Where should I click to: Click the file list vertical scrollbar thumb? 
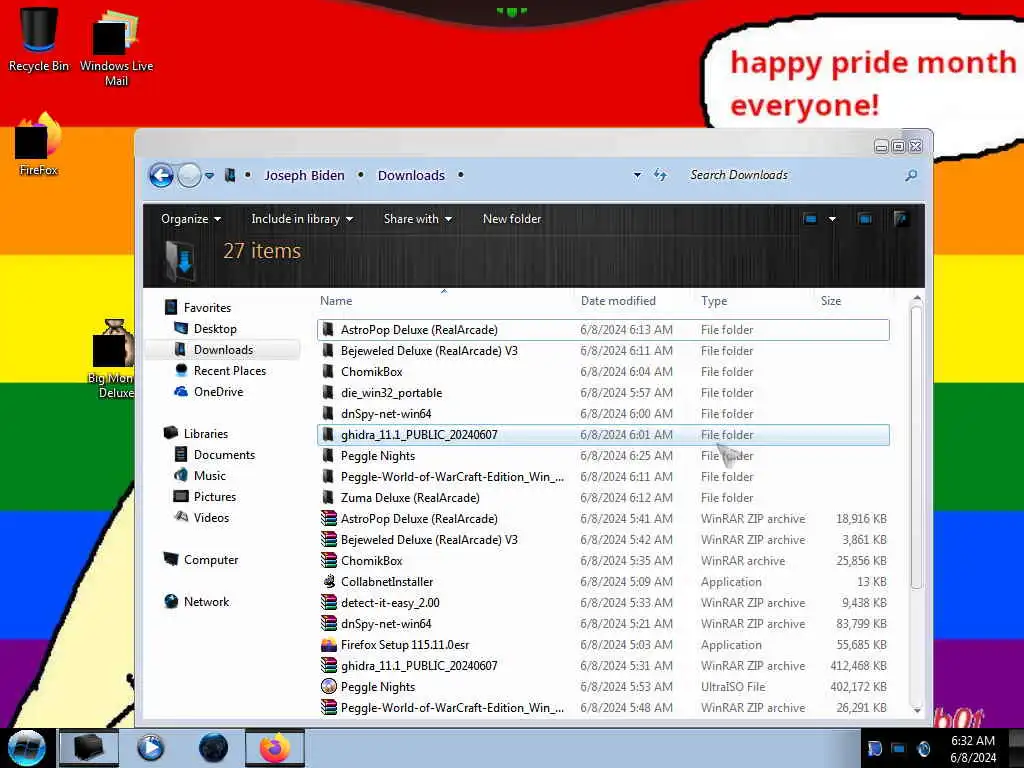pyautogui.click(x=916, y=447)
